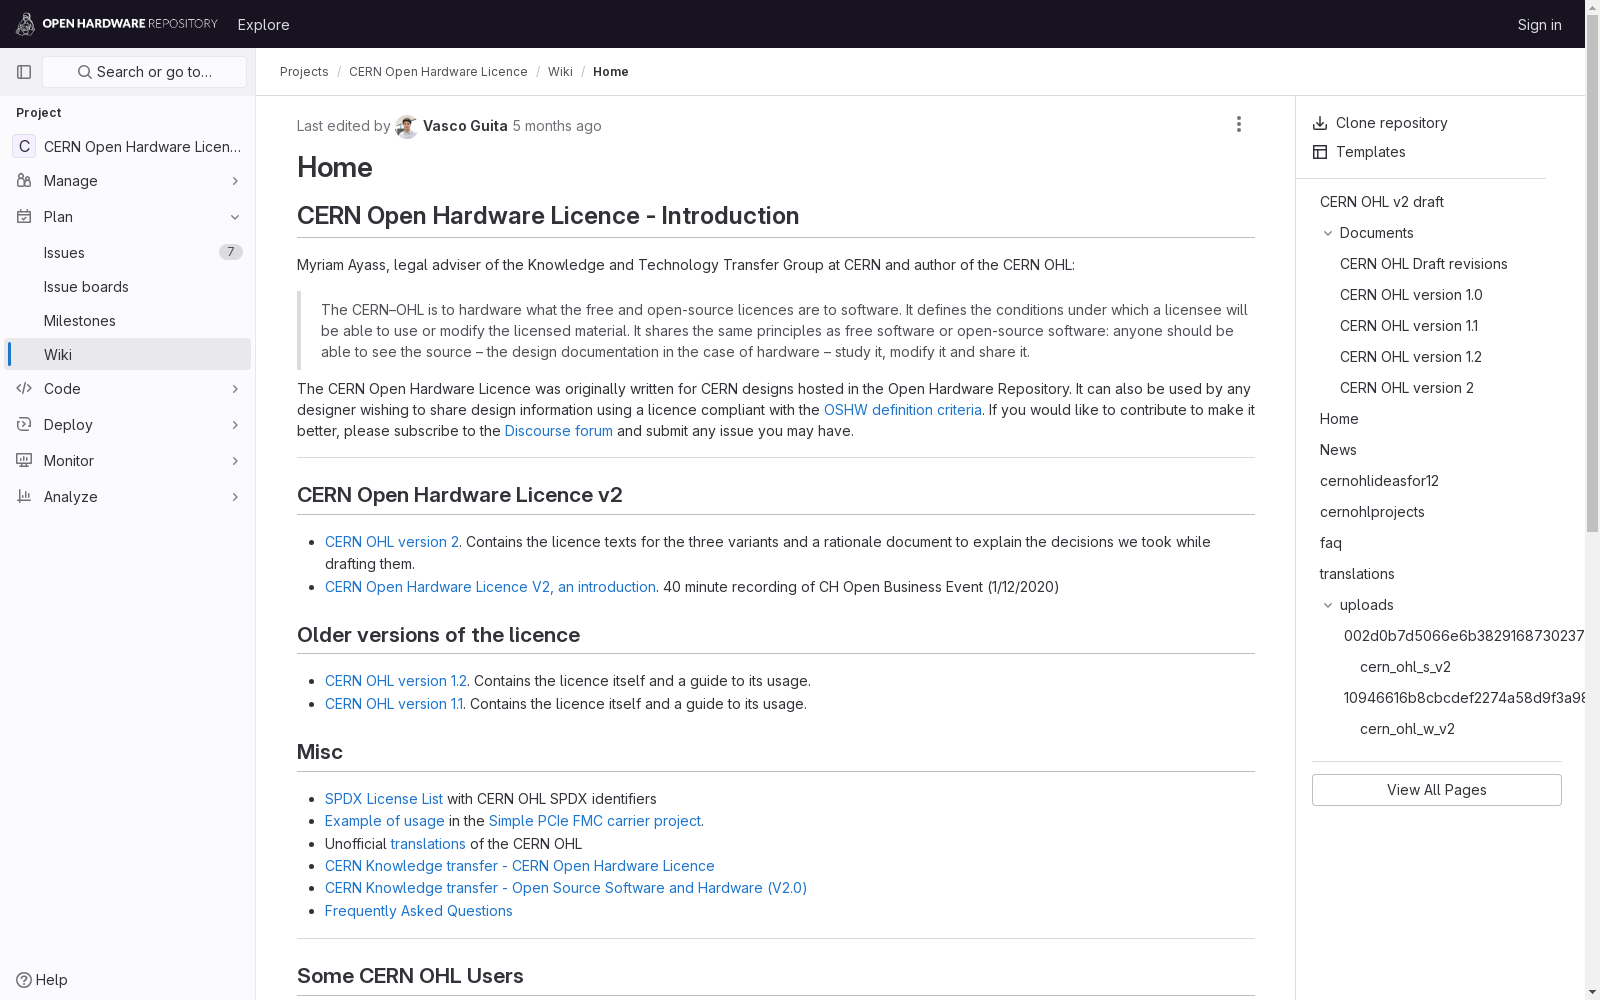Expand the Manage menu chevron
The width and height of the screenshot is (1600, 1000).
pyautogui.click(x=235, y=181)
